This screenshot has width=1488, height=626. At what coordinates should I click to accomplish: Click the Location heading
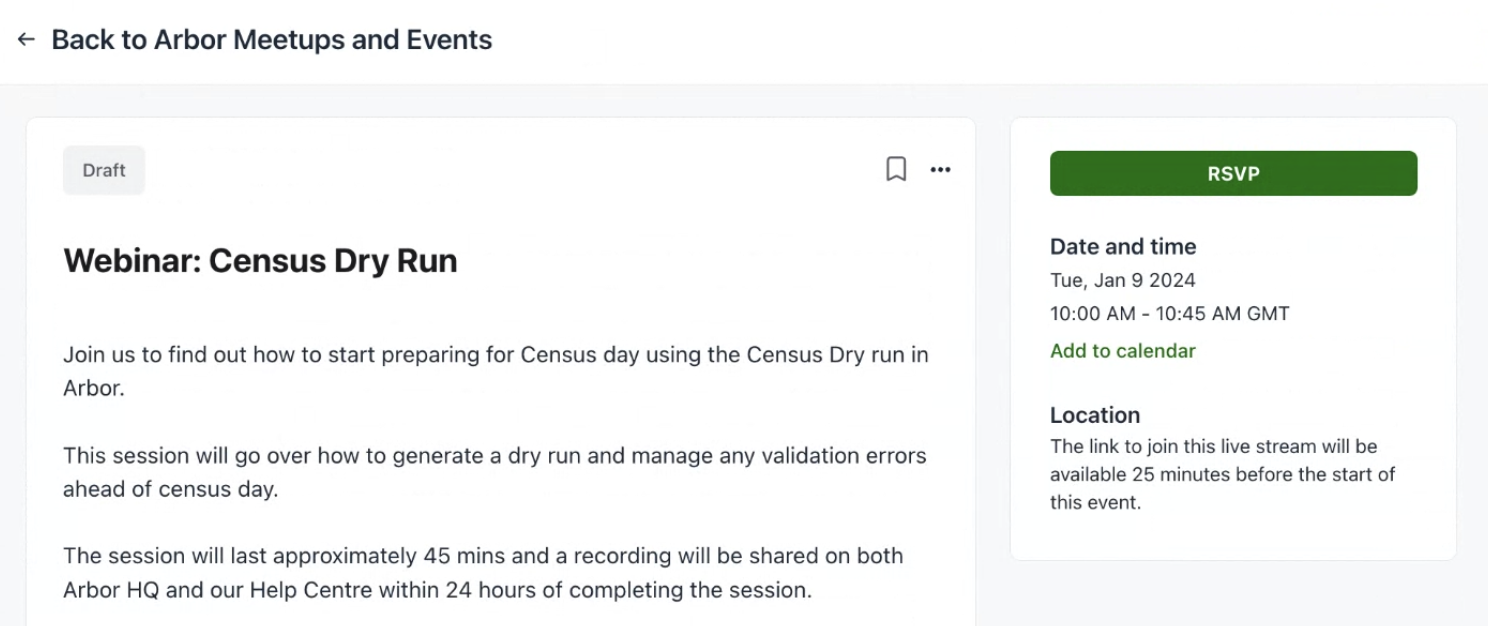(x=1094, y=415)
